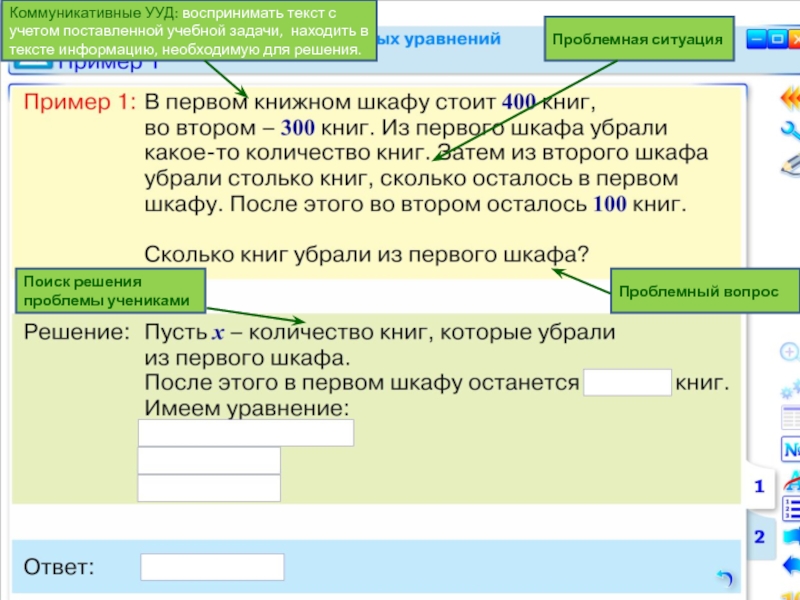This screenshot has height=600, width=800.
Task: Select the pencil drawing tool
Action: [x=791, y=164]
